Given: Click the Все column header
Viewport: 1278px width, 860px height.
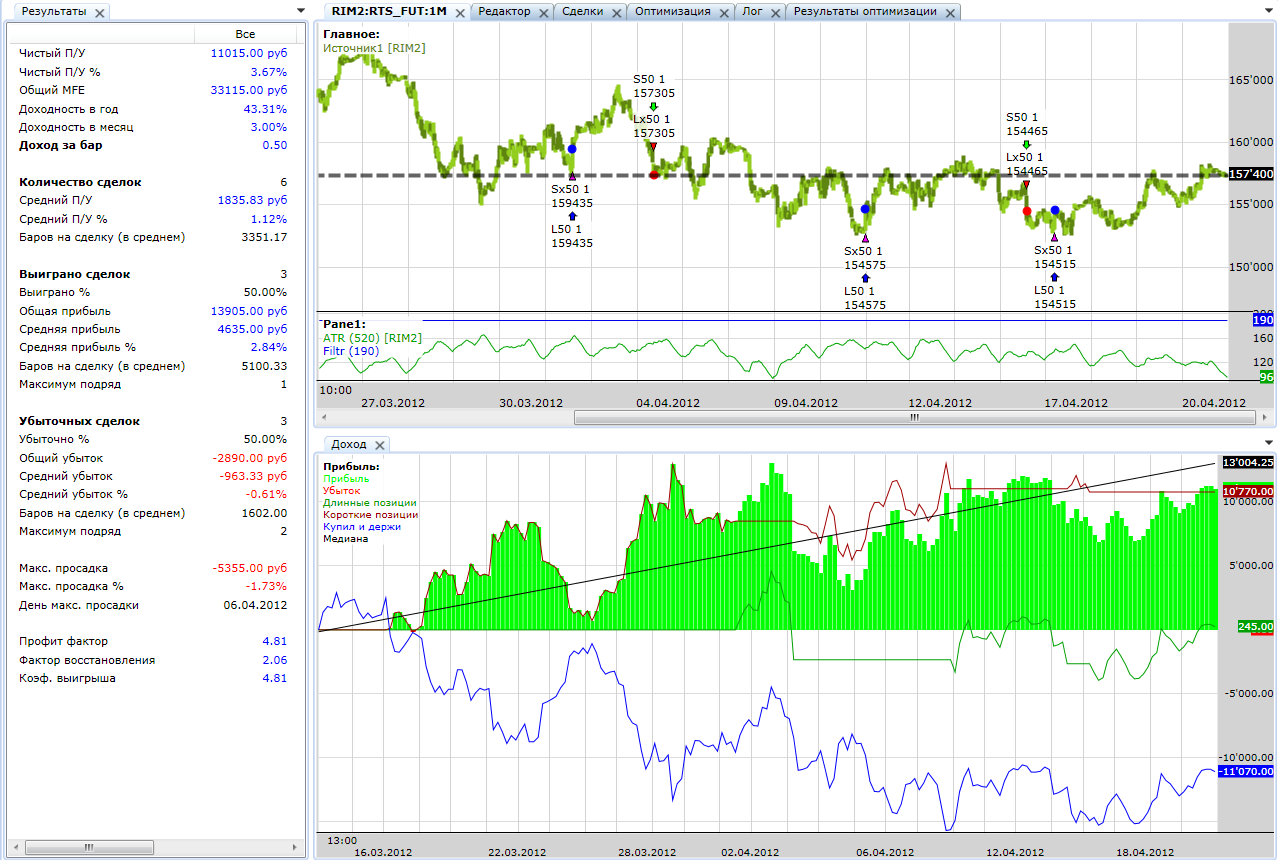Looking at the screenshot, I should 245,34.
